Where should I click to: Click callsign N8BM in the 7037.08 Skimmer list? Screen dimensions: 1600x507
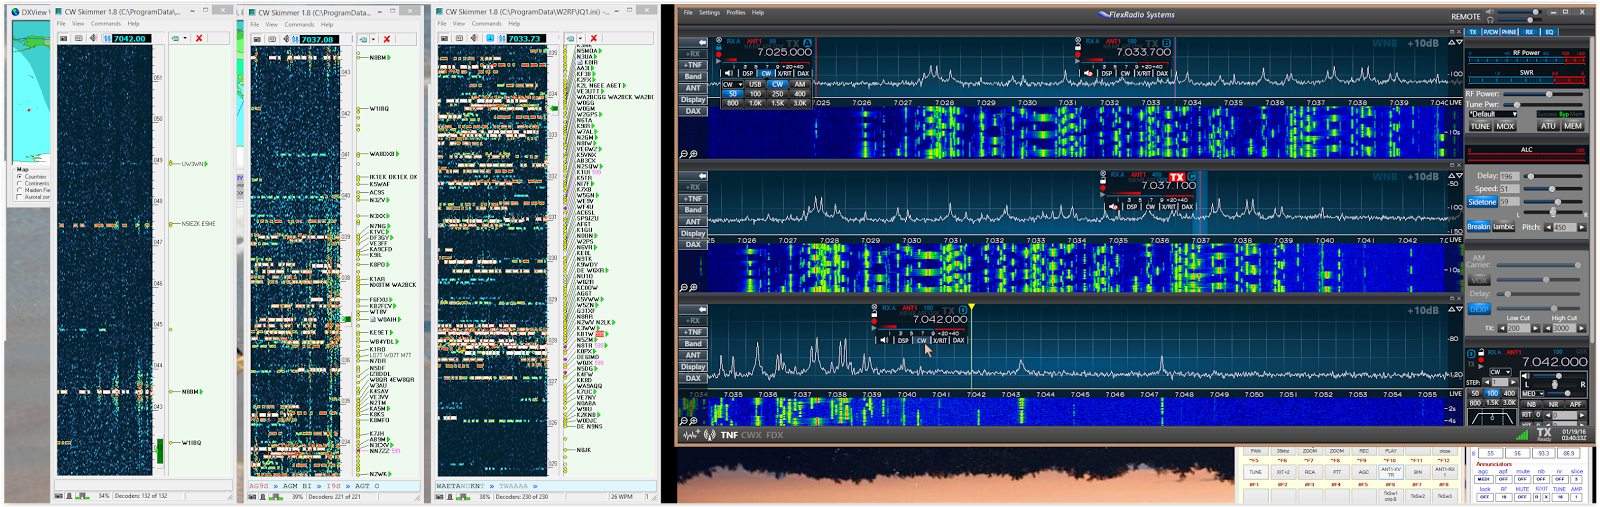(378, 58)
